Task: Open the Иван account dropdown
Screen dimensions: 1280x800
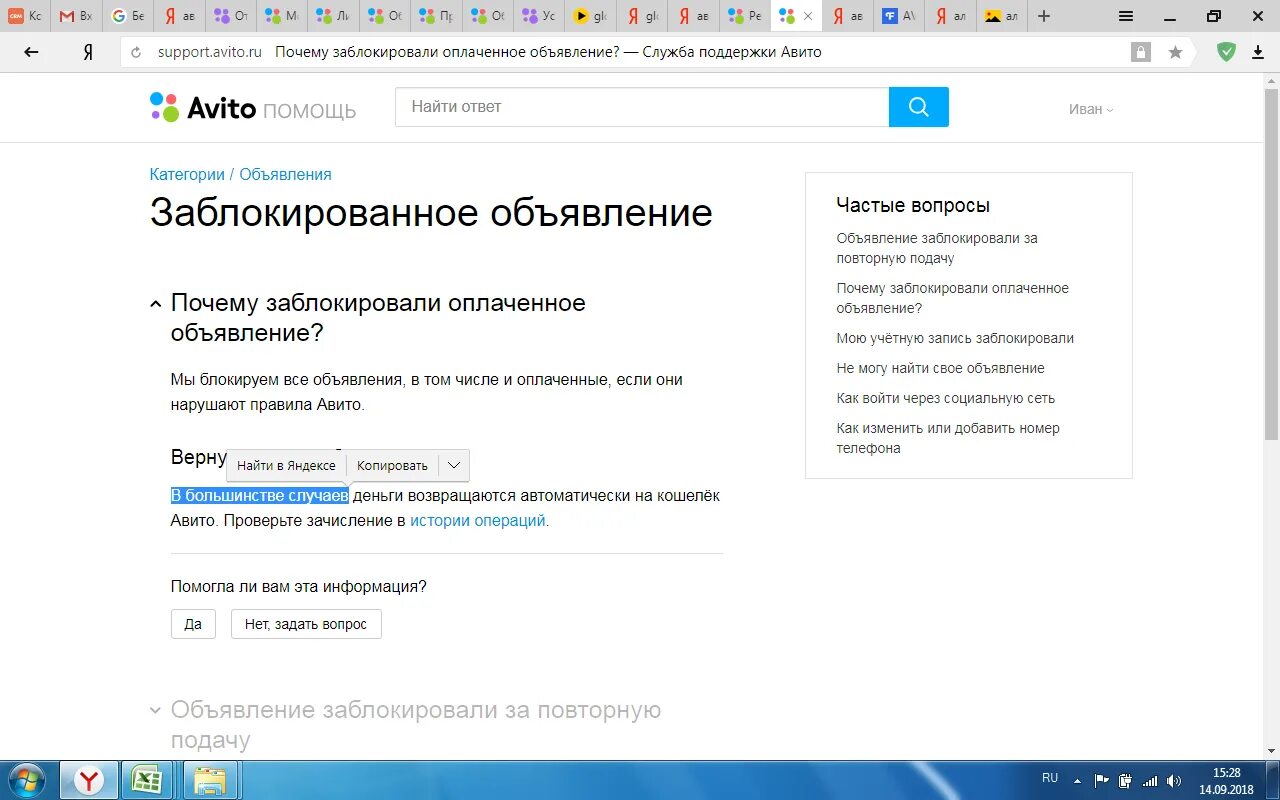Action: click(1091, 109)
